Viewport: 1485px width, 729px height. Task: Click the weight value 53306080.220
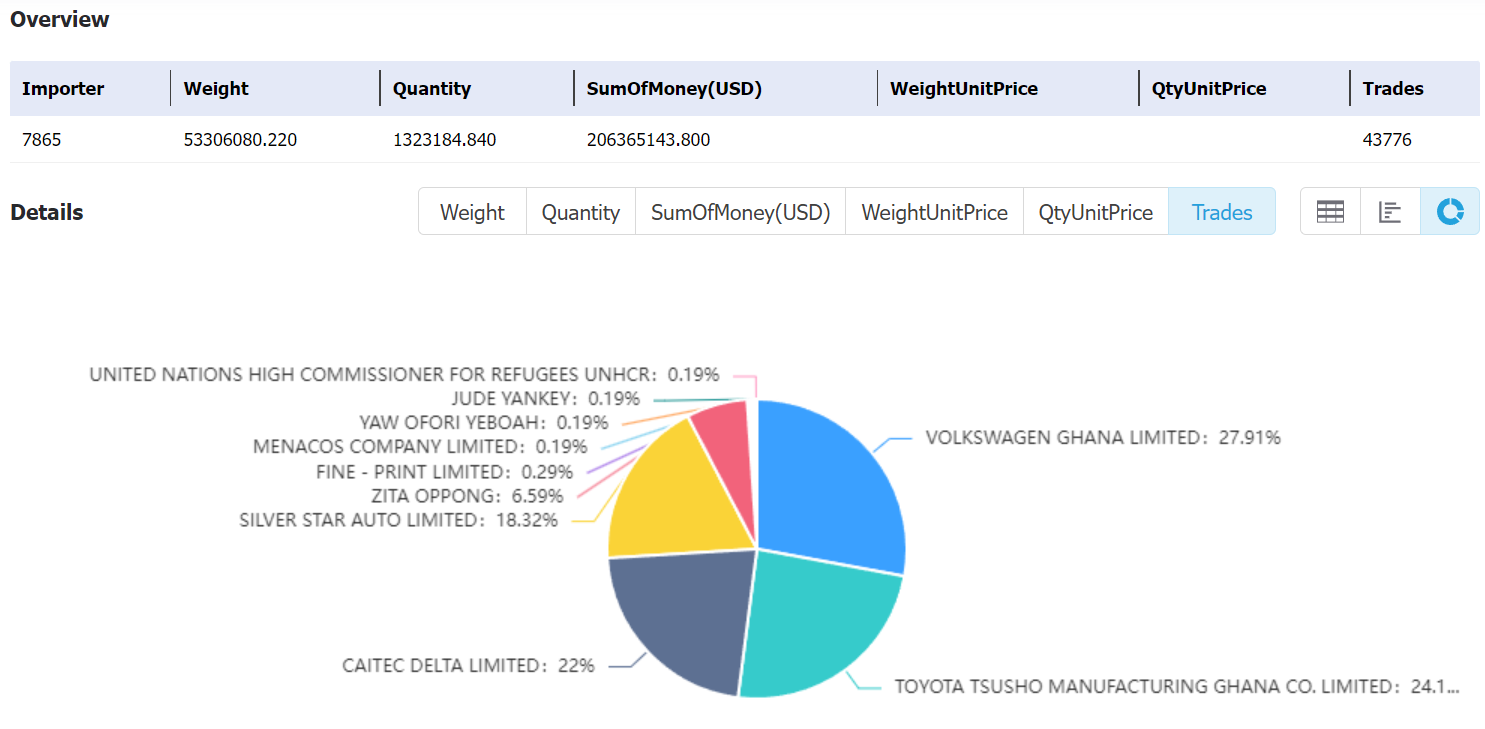pos(240,140)
